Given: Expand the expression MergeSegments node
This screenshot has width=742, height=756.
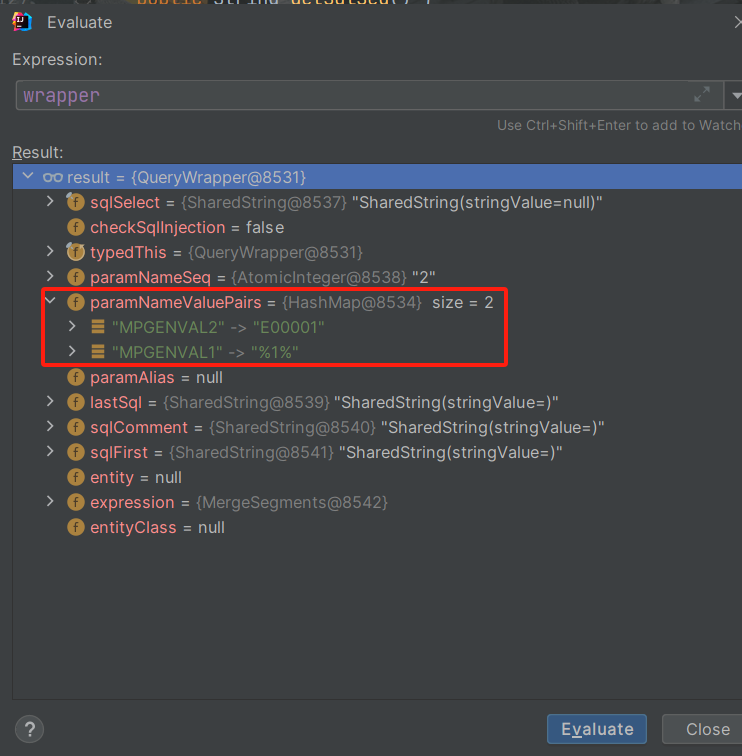Looking at the screenshot, I should (x=50, y=501).
